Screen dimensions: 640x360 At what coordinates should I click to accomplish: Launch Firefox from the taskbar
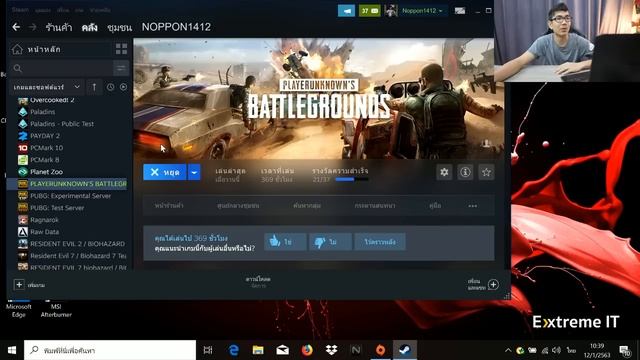click(307, 350)
